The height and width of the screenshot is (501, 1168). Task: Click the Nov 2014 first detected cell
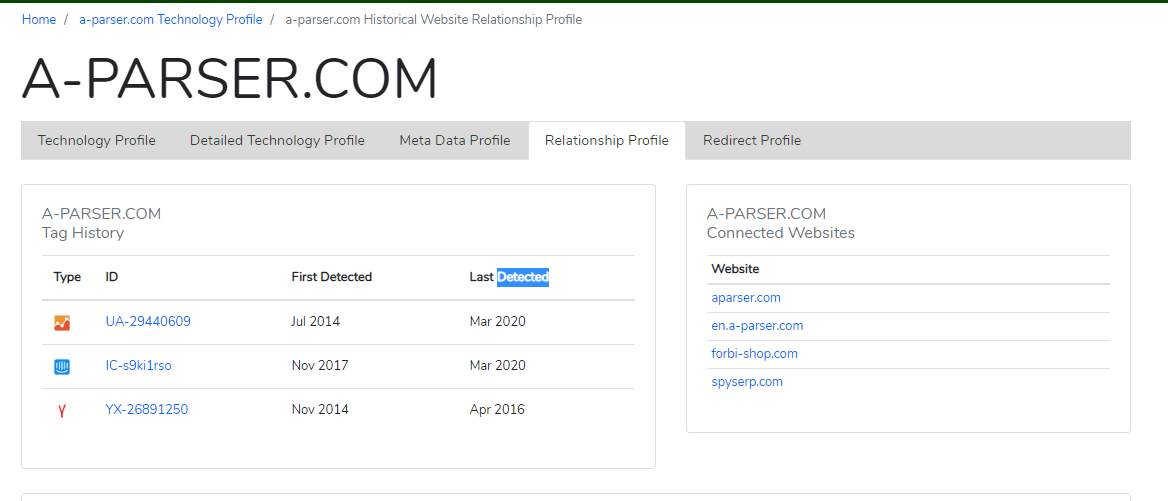[x=320, y=409]
